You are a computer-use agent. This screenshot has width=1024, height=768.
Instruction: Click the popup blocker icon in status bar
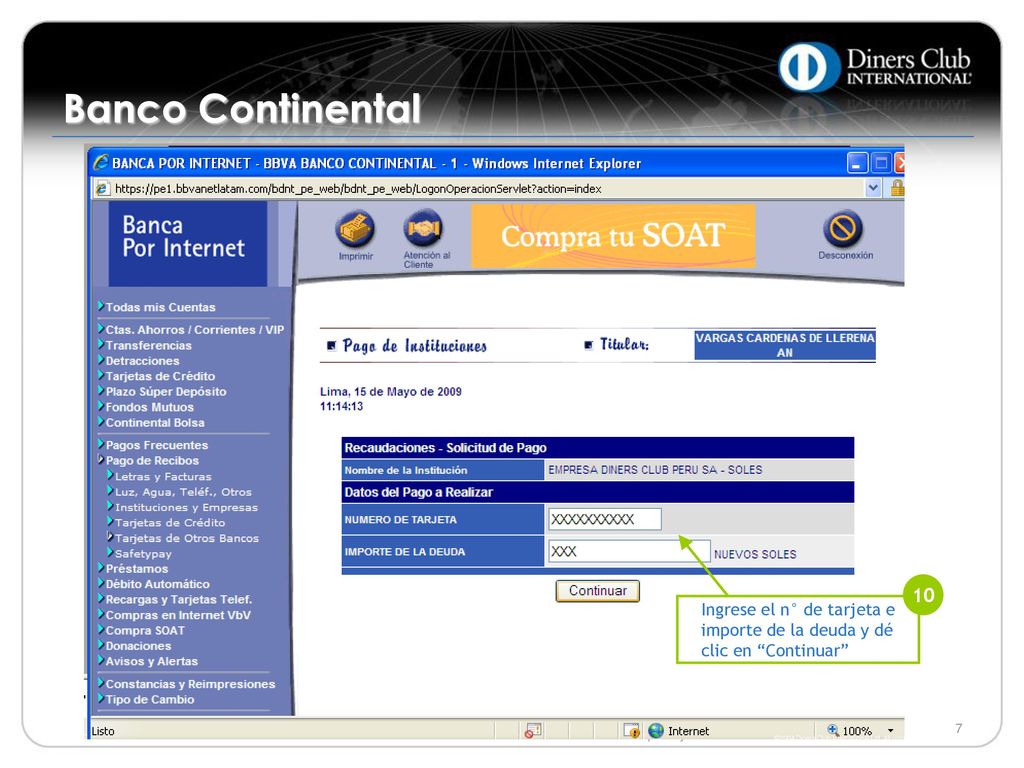pyautogui.click(x=533, y=731)
